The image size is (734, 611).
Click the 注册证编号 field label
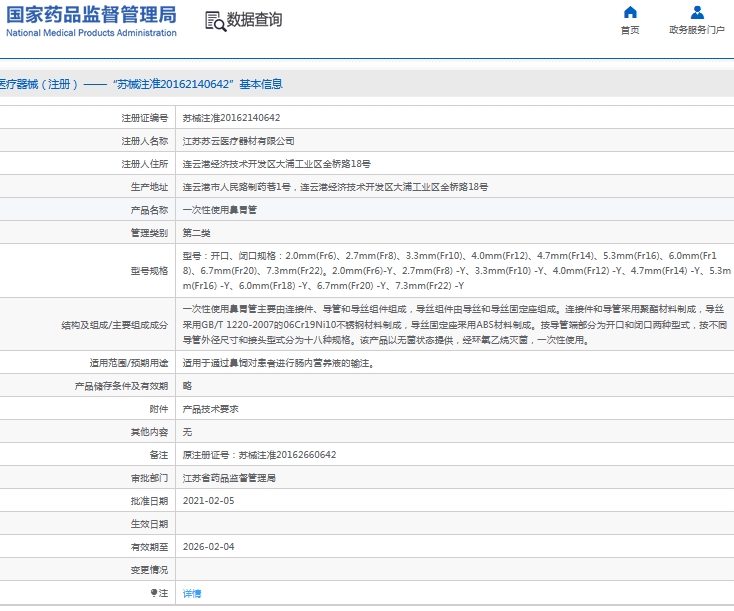pos(145,118)
